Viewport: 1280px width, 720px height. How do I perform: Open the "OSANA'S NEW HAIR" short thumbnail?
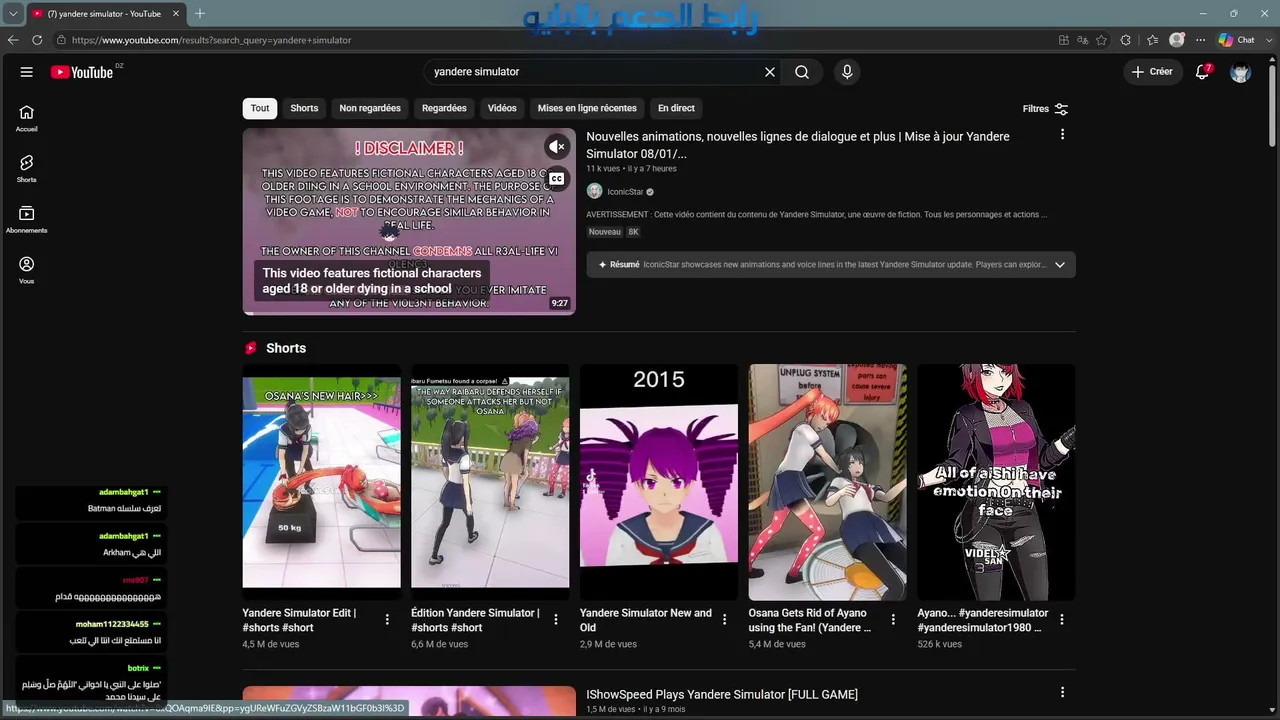coord(321,482)
